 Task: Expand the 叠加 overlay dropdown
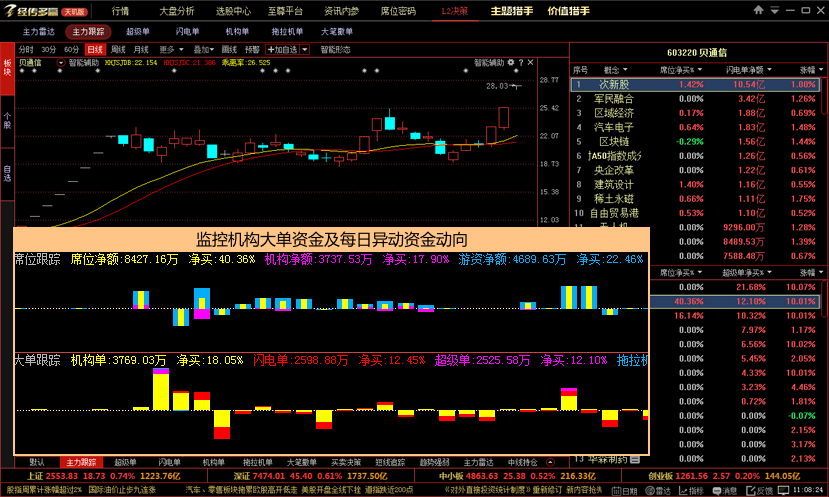click(x=204, y=50)
